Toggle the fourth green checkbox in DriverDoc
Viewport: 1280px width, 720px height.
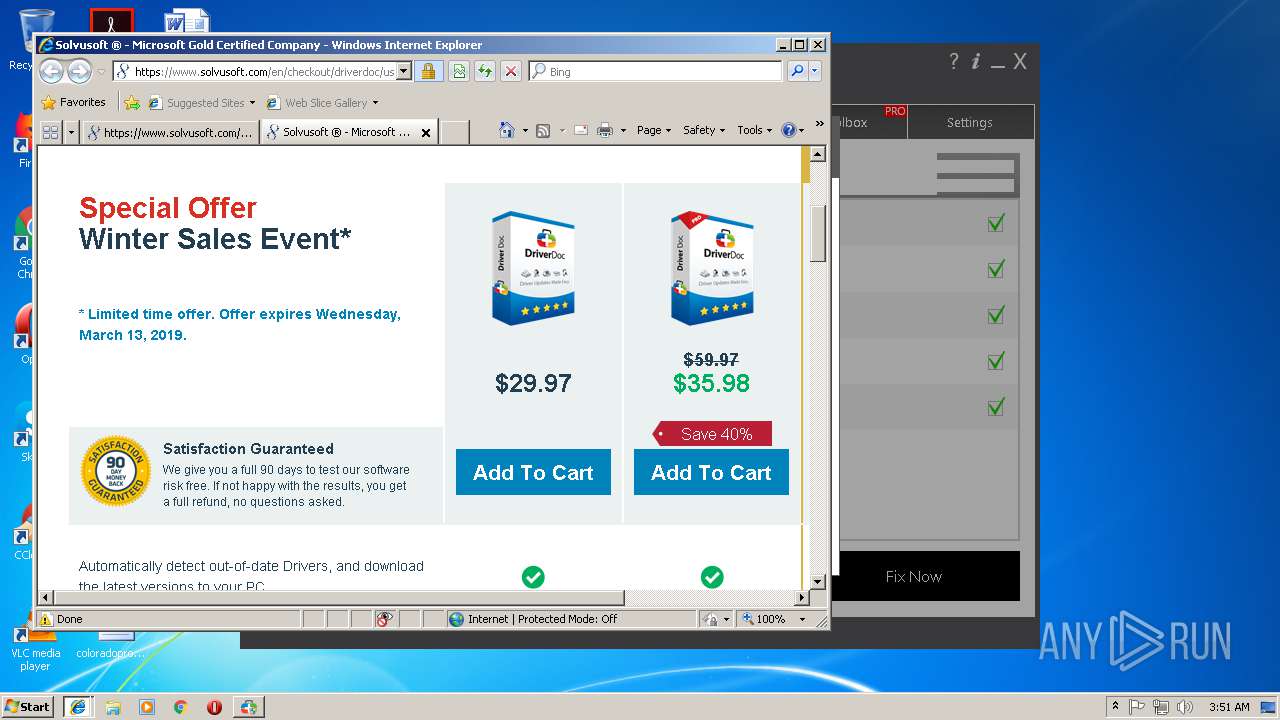point(995,361)
